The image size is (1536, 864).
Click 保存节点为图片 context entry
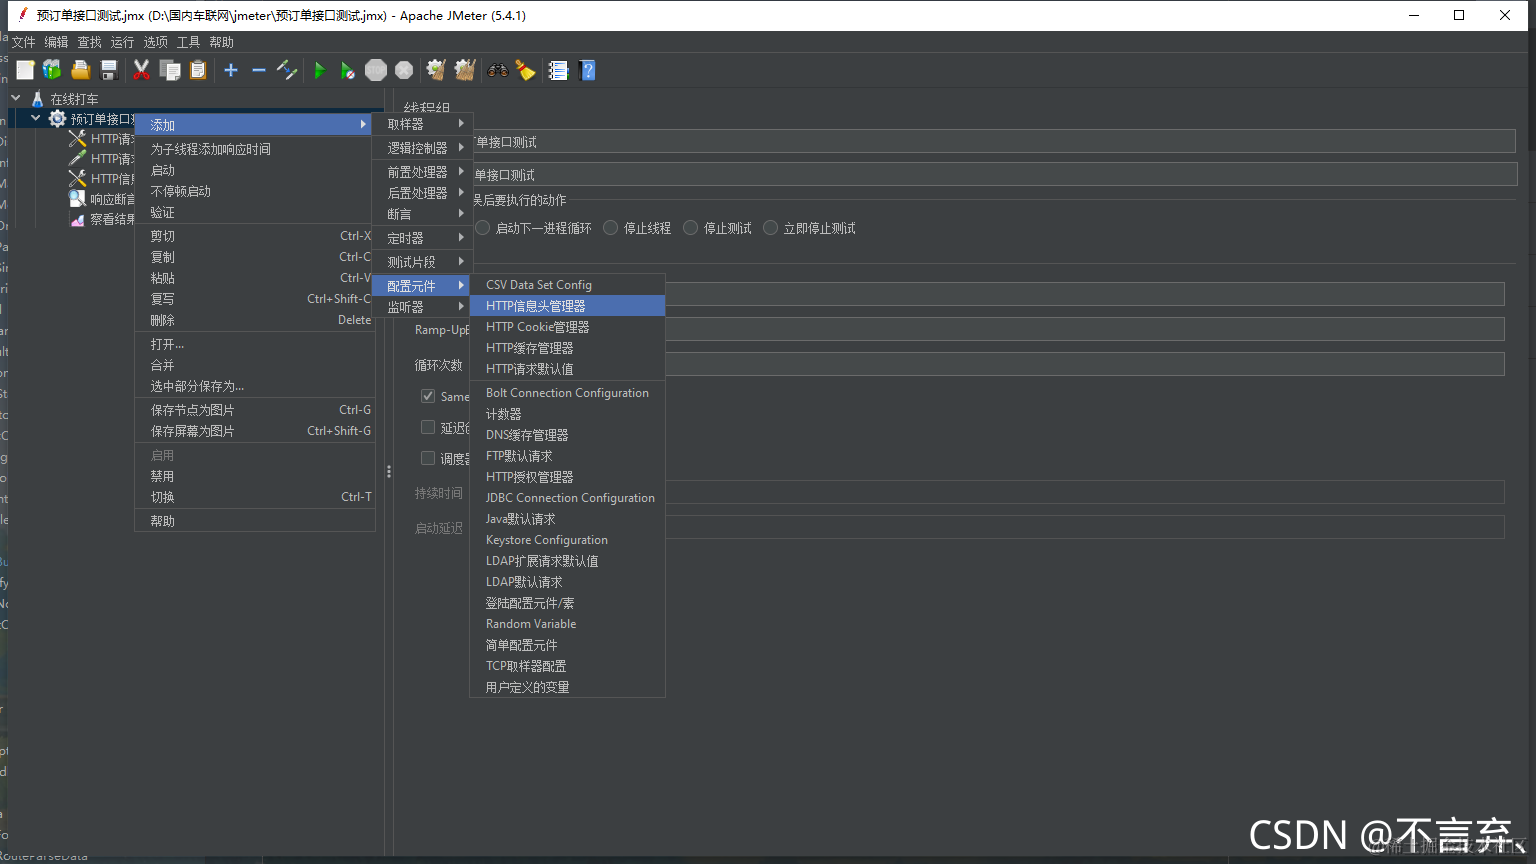[x=255, y=410]
